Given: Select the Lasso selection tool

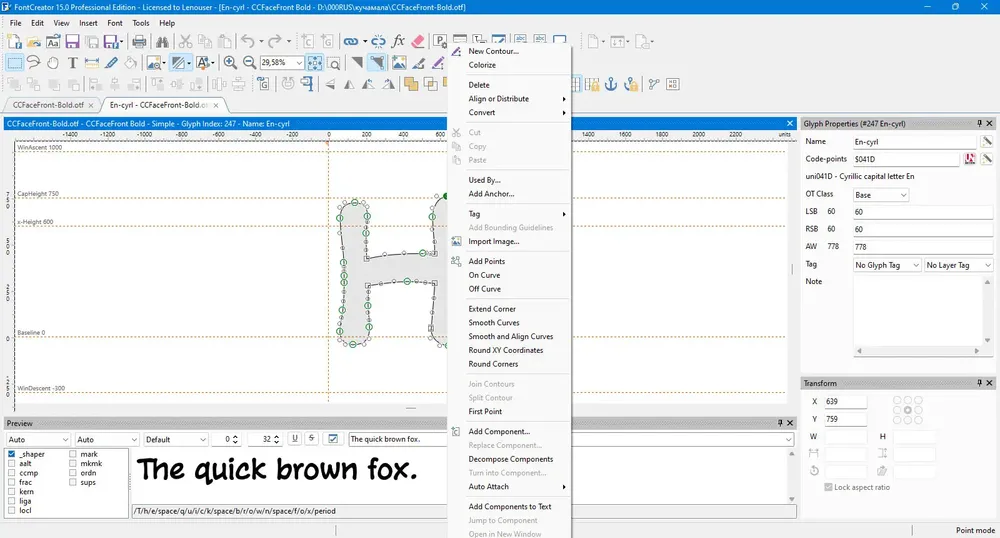Looking at the screenshot, I should 34,62.
